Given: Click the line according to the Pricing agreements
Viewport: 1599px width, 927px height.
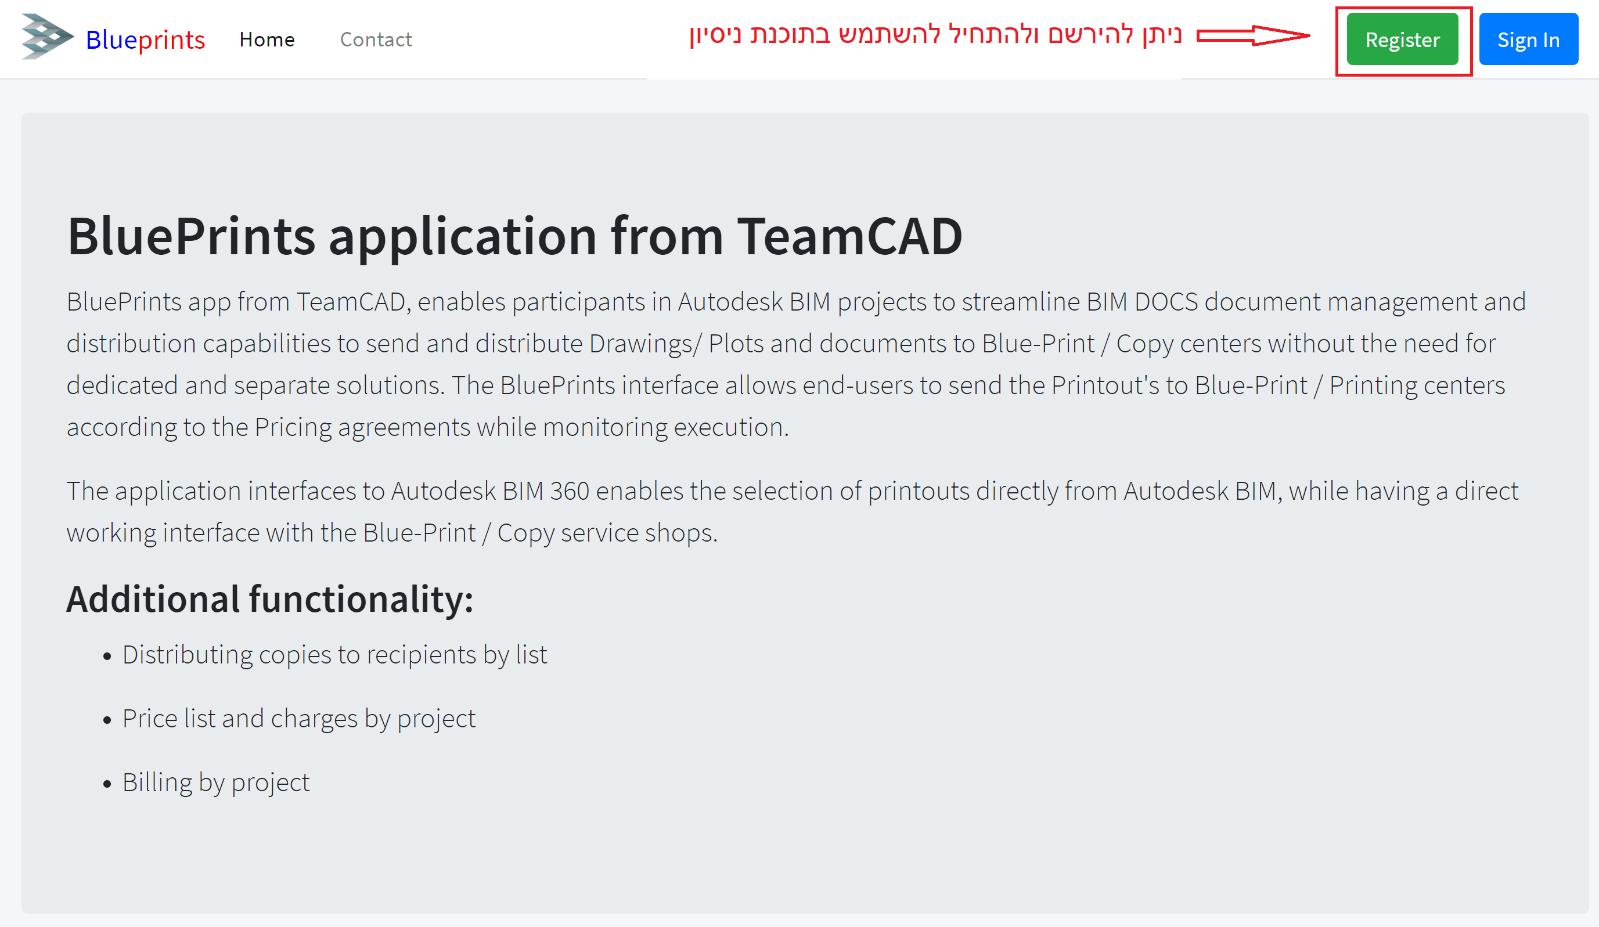Looking at the screenshot, I should coord(428,427).
